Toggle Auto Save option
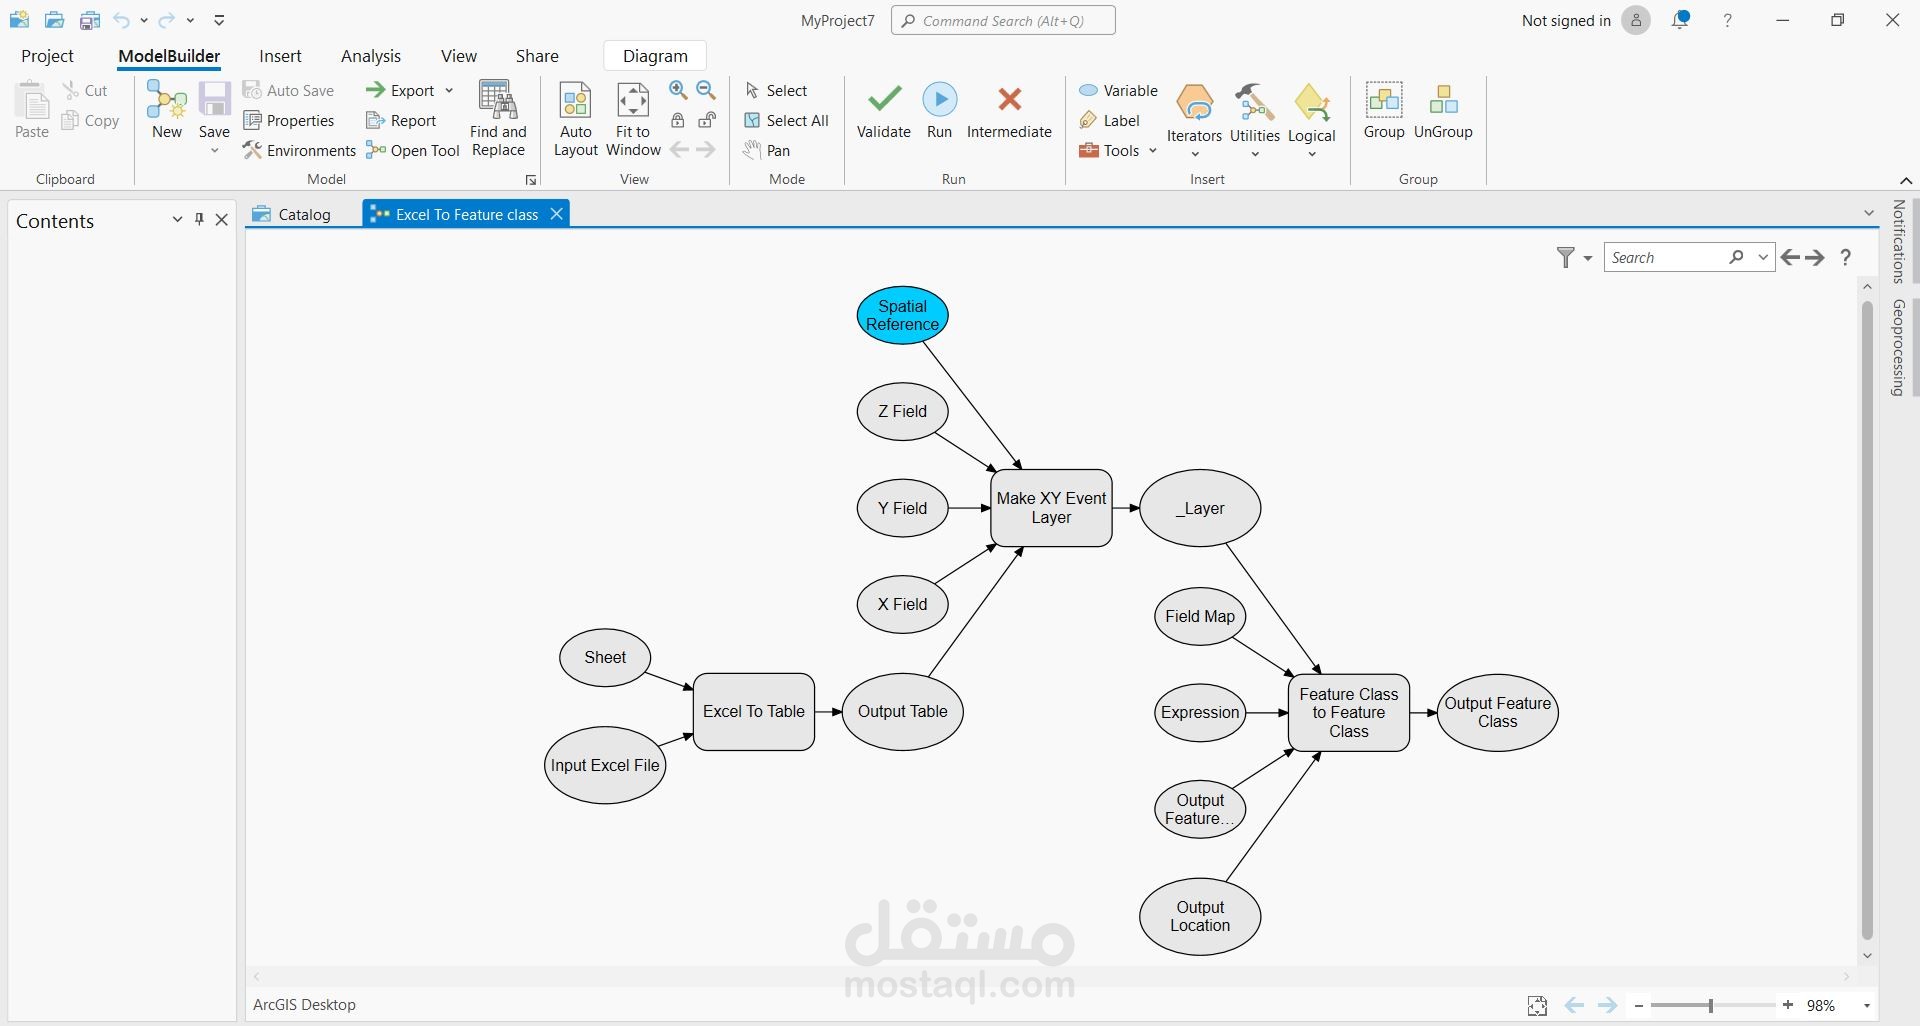The width and height of the screenshot is (1920, 1026). pos(288,90)
